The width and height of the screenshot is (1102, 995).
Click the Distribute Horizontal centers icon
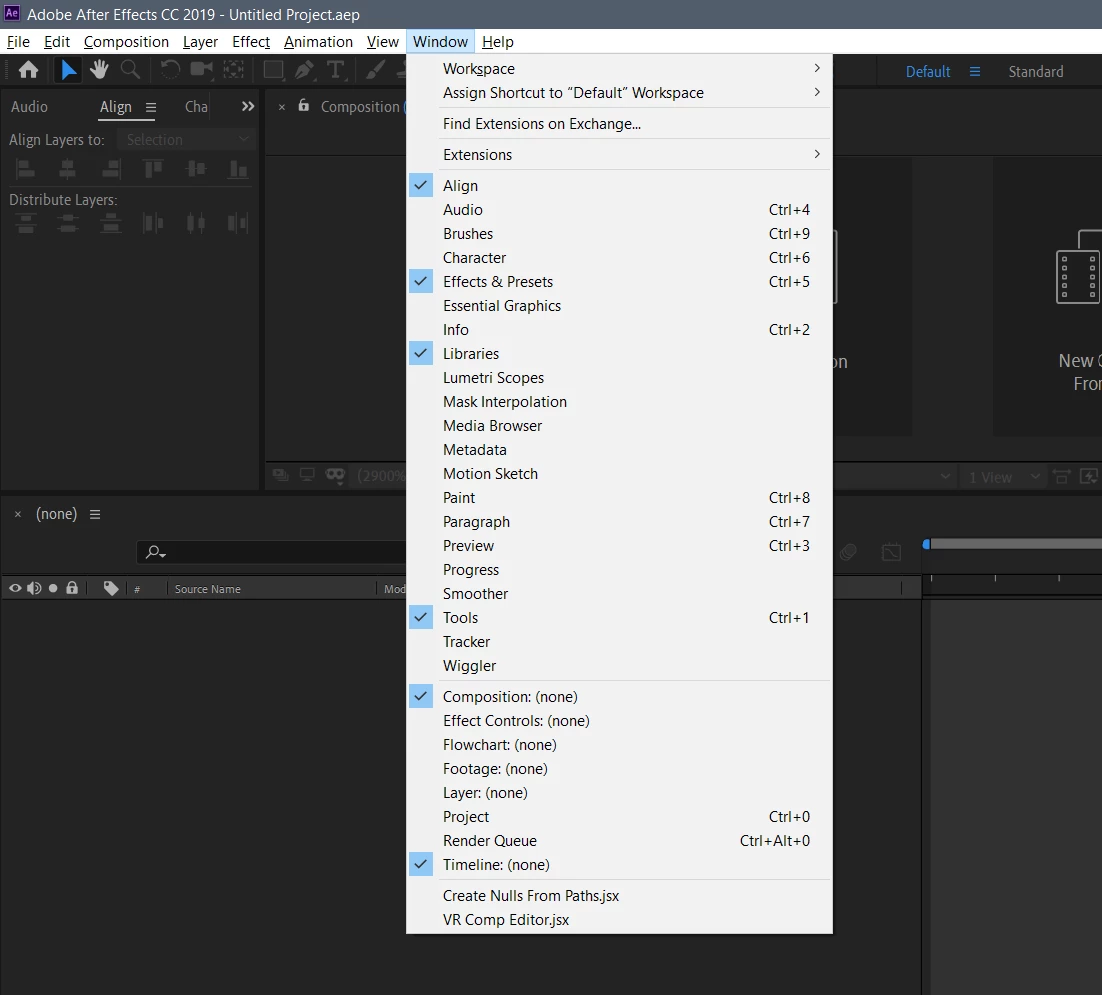(x=196, y=223)
